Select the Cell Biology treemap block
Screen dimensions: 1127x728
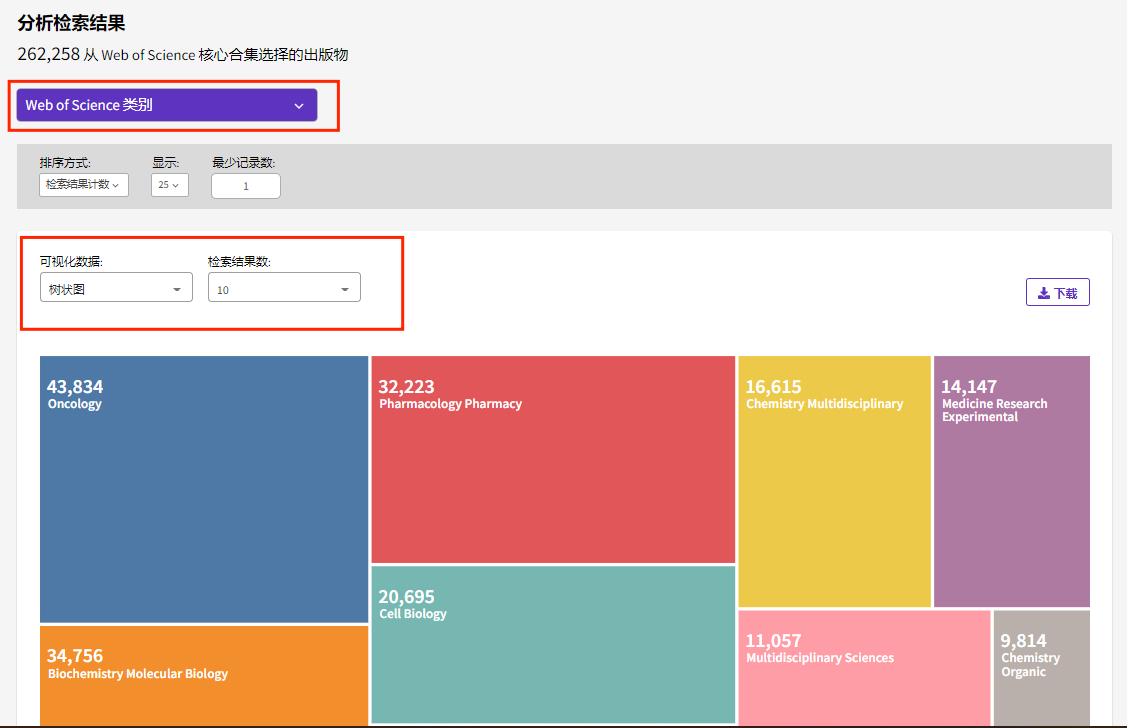coord(553,645)
